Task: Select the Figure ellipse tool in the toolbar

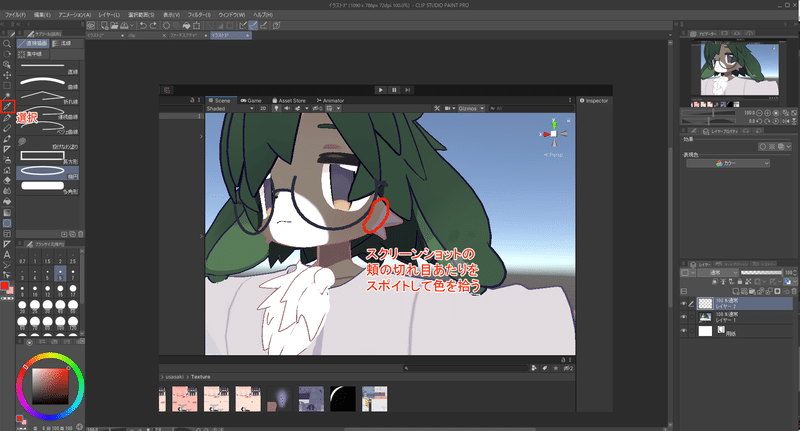Action: (x=7, y=223)
